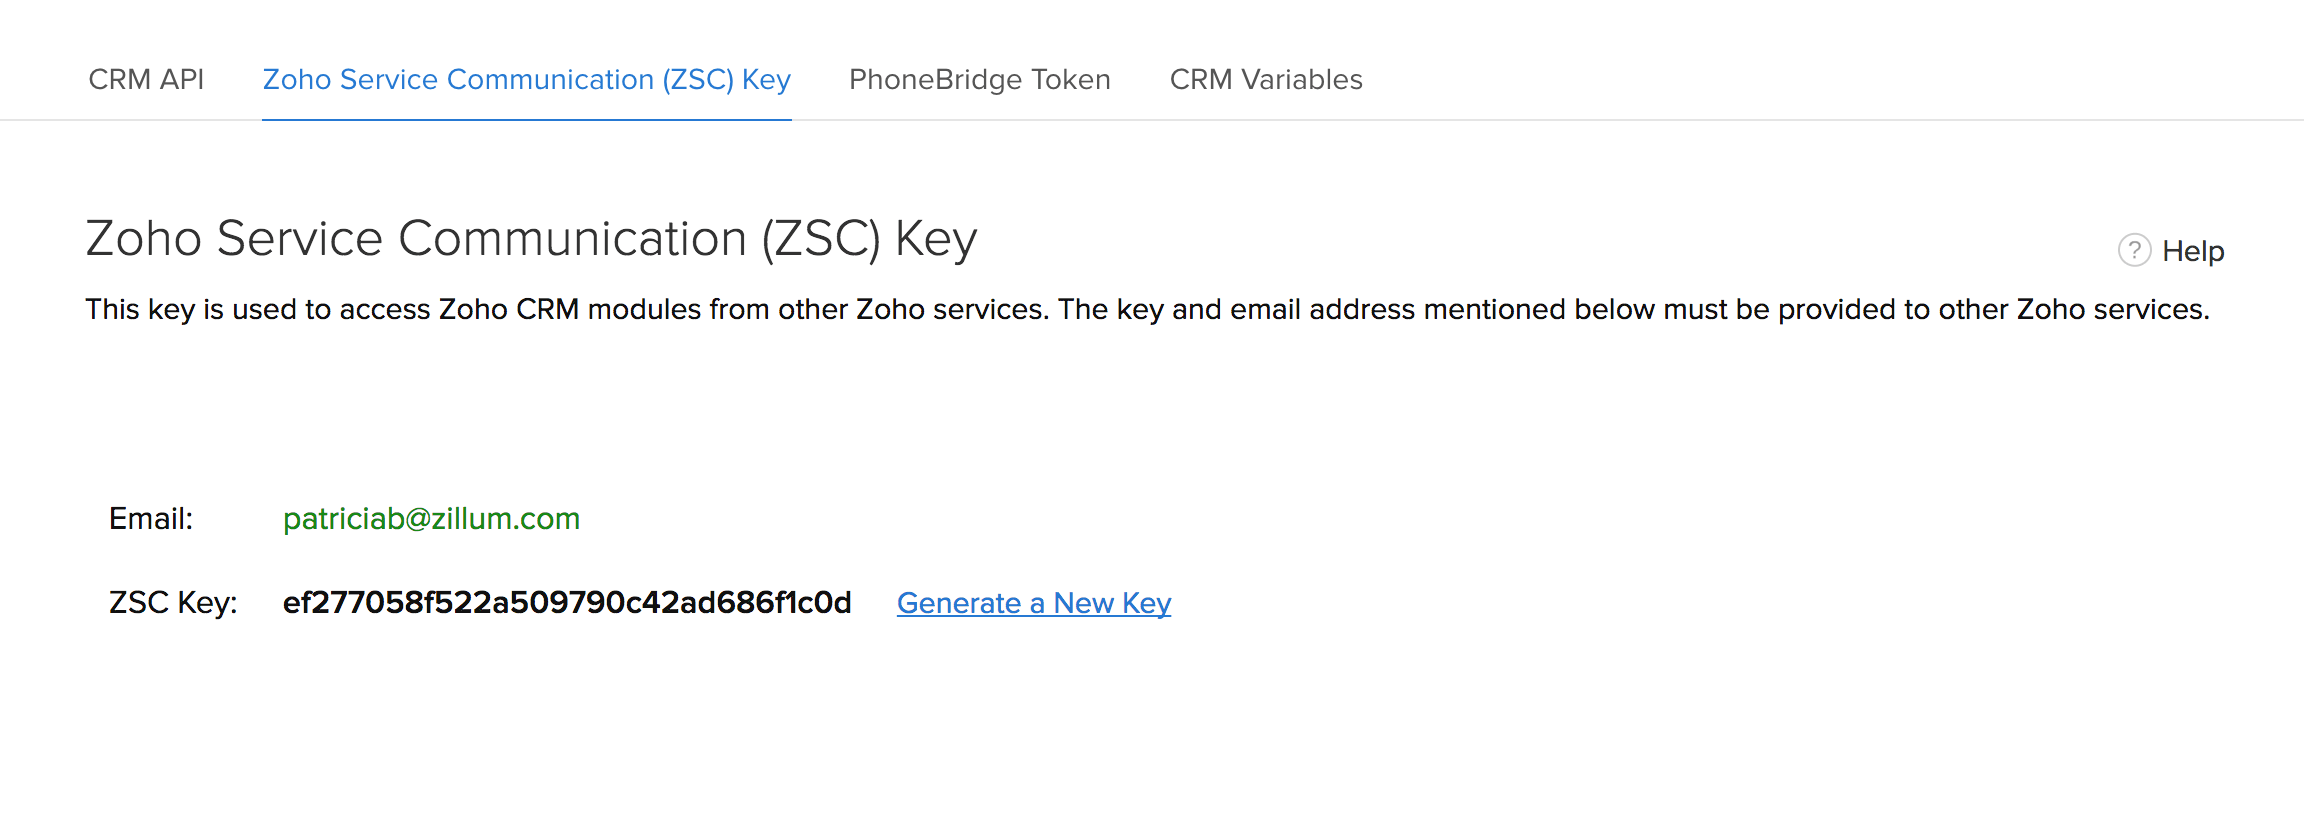Viewport: 2304px width, 816px height.
Task: Click the word "Token" in the PhoneBridge tab
Action: tap(1070, 79)
